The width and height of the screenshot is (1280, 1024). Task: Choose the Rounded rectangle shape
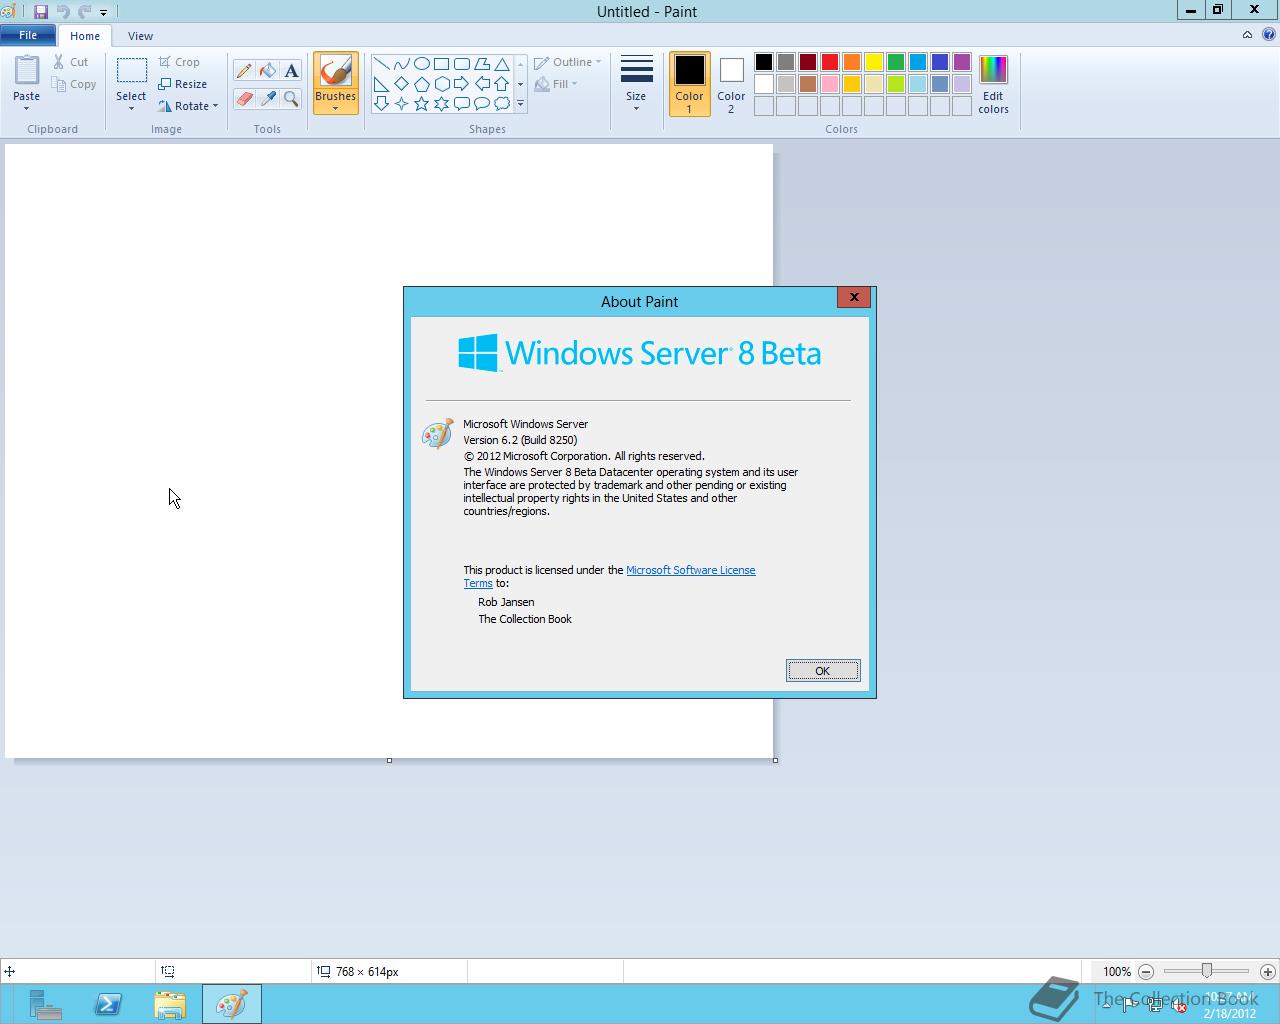pyautogui.click(x=461, y=64)
